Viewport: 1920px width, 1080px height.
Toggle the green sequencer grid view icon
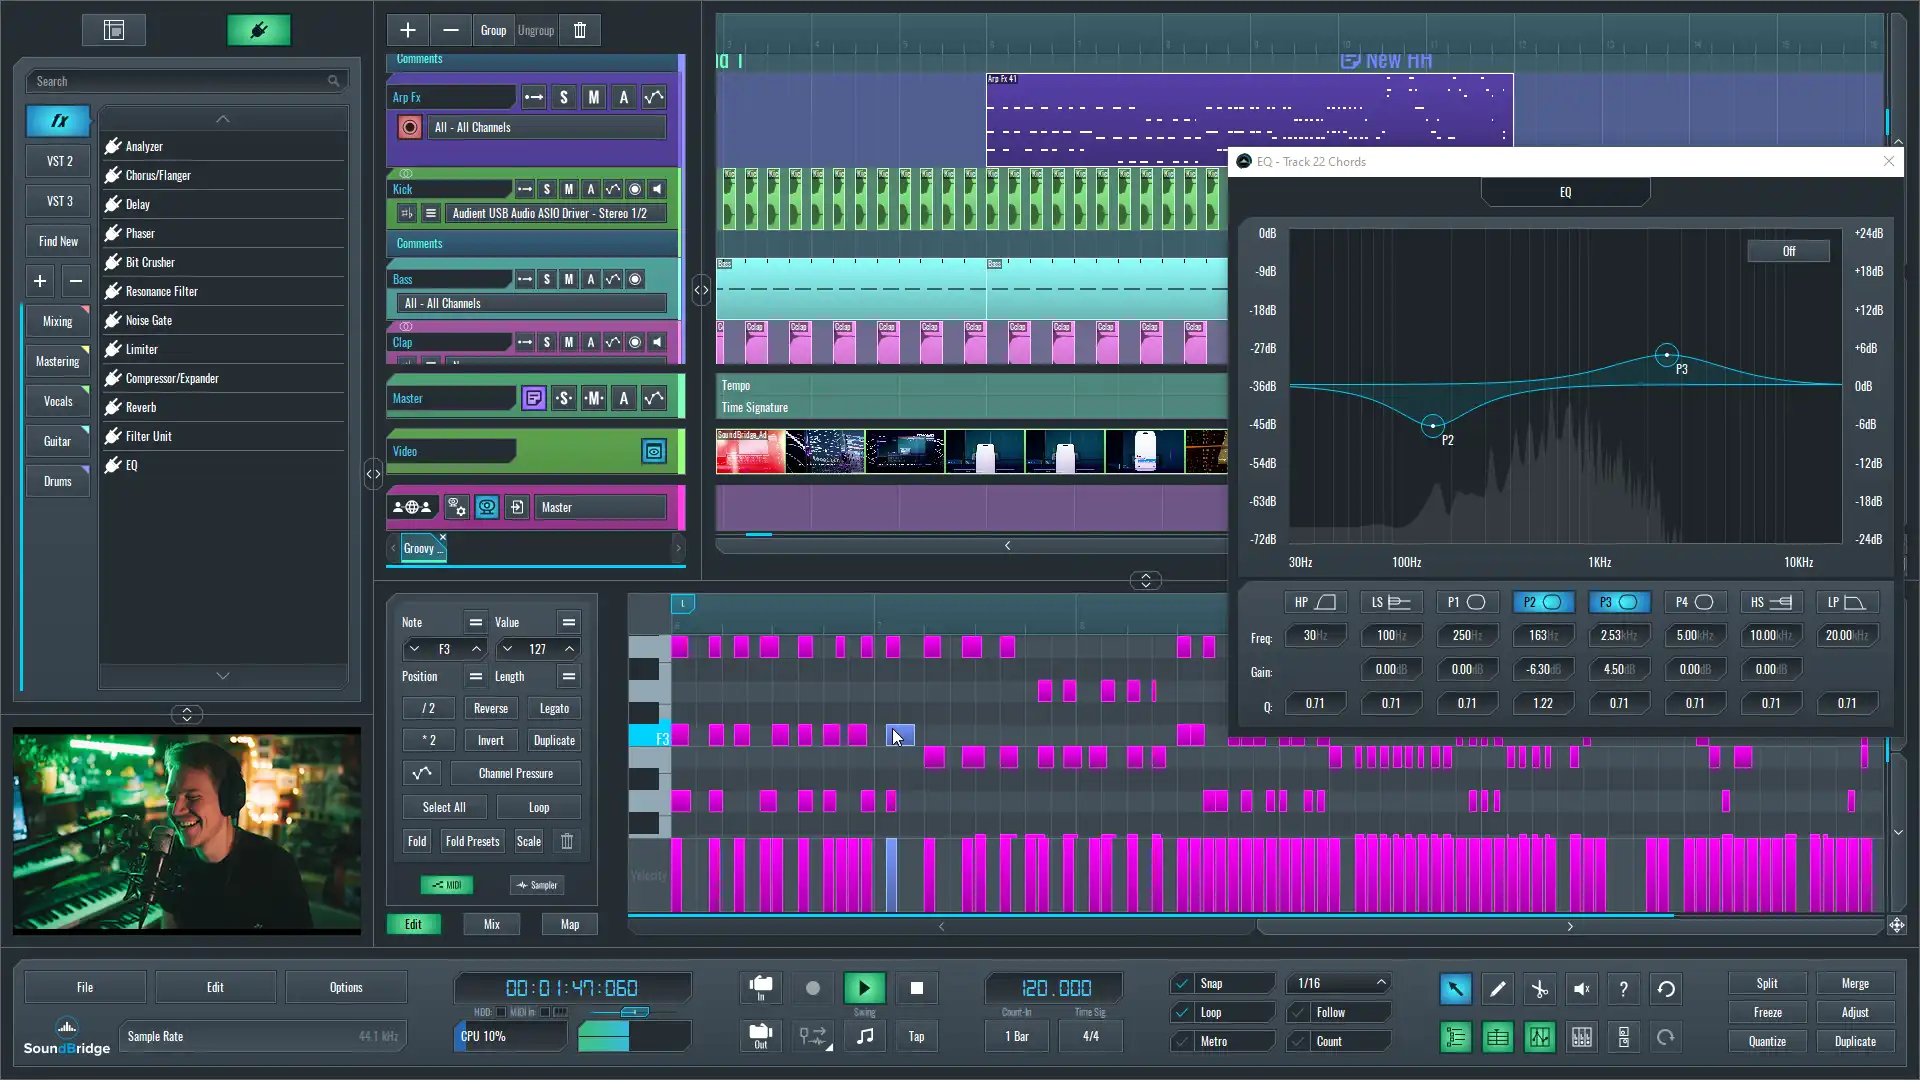point(1497,1037)
